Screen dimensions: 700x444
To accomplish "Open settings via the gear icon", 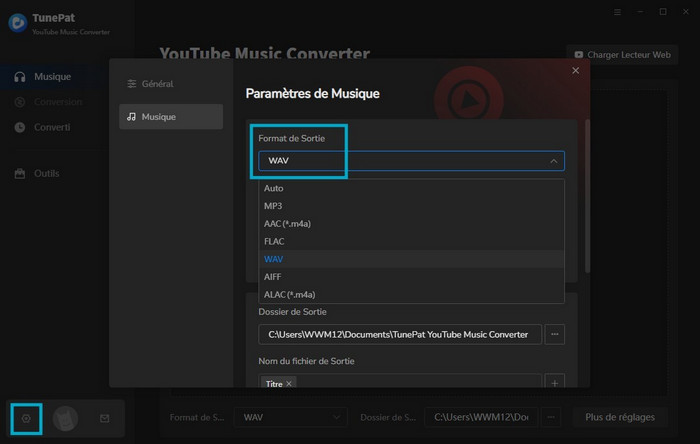I will coord(26,419).
